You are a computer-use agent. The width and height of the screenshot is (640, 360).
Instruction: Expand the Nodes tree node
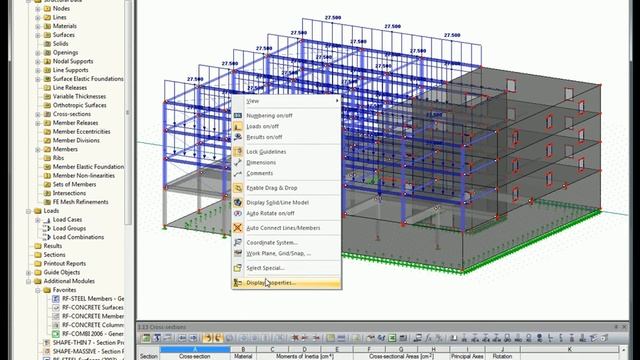[38, 9]
